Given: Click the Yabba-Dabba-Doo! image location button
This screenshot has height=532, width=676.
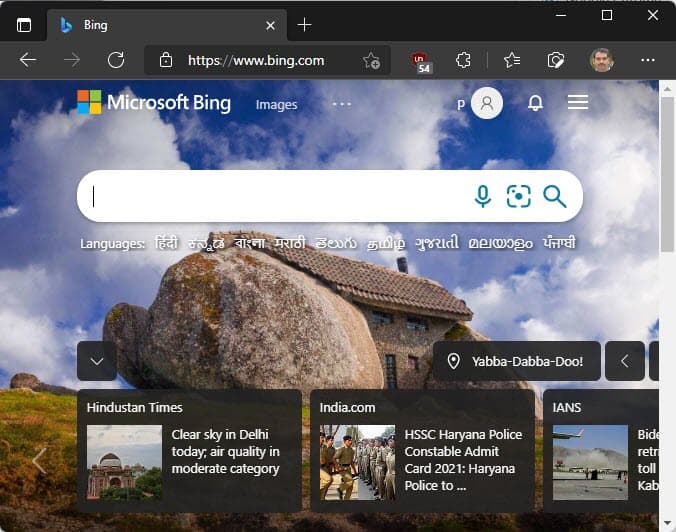Looking at the screenshot, I should coord(514,361).
